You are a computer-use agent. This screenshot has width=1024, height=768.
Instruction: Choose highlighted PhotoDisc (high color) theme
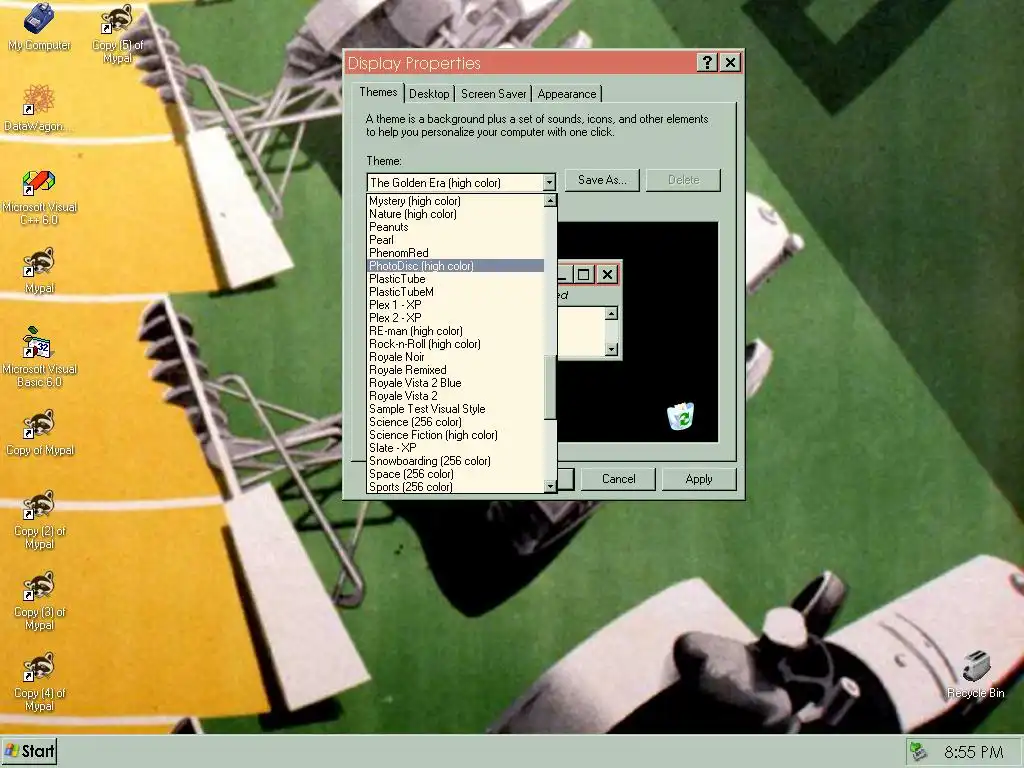tap(456, 266)
